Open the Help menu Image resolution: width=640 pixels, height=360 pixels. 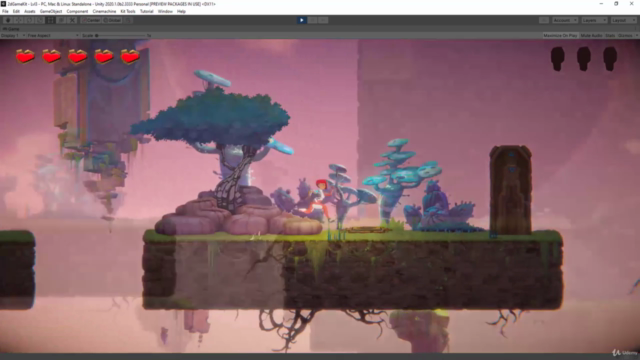[x=181, y=11]
